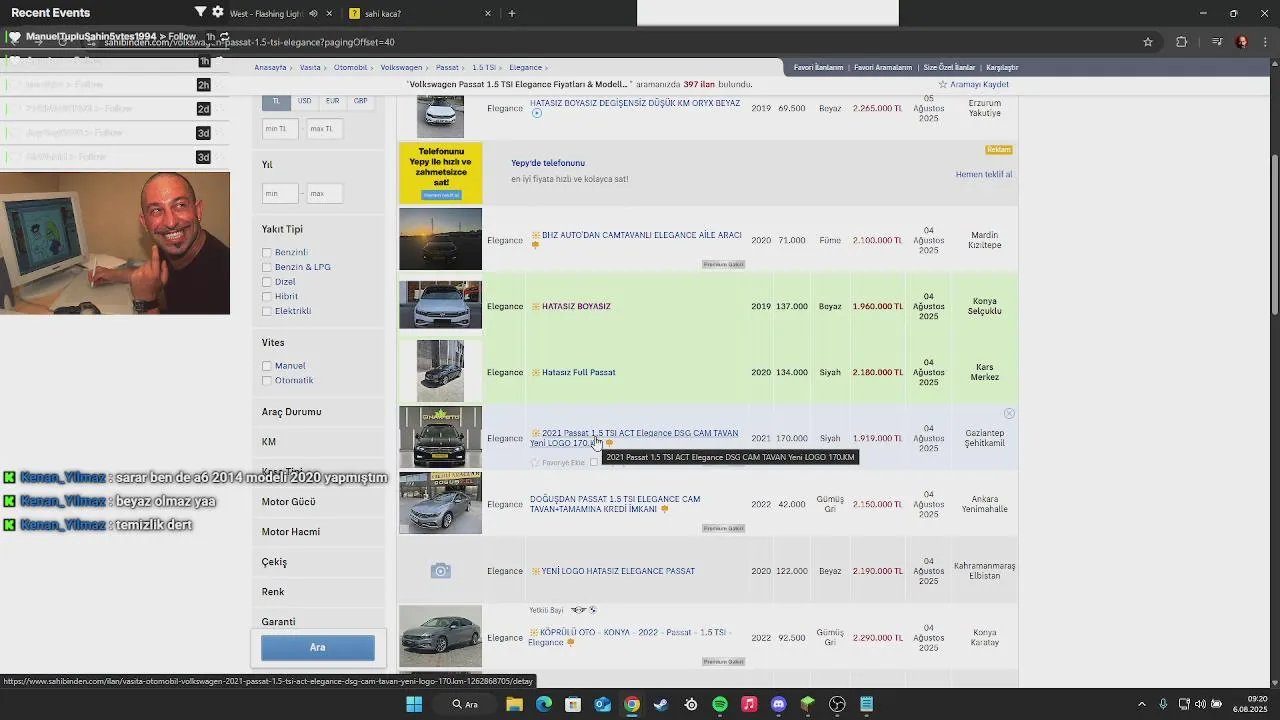Check the Benzin & LPG option

point(267,267)
